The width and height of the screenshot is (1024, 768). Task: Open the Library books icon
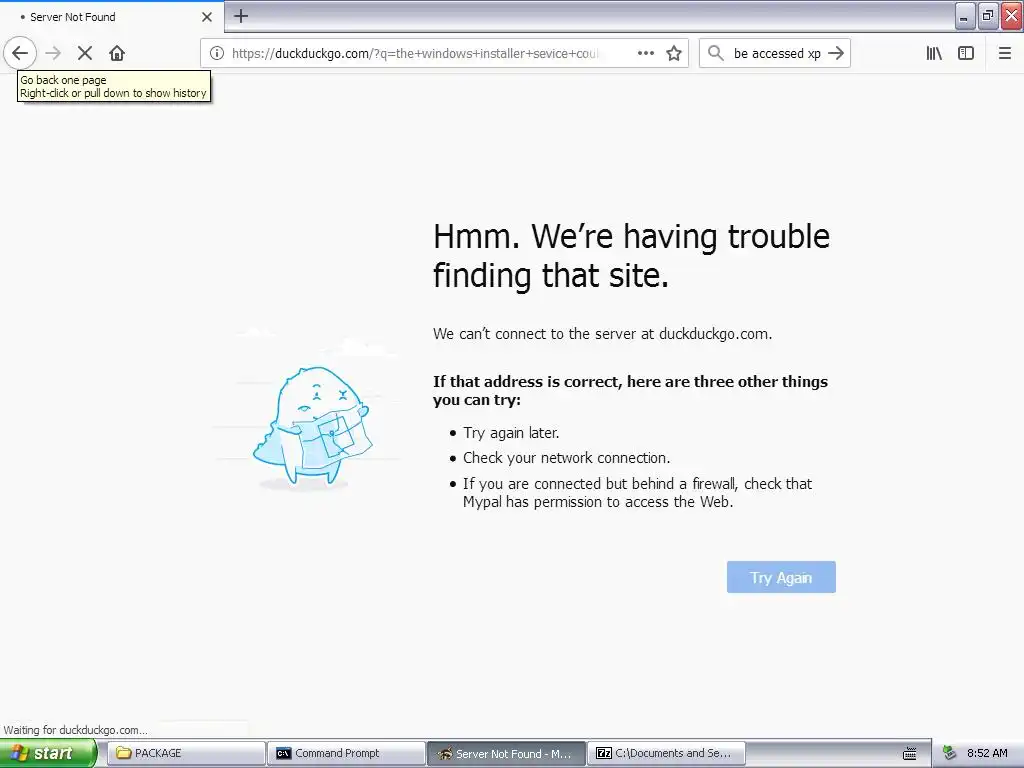click(934, 53)
